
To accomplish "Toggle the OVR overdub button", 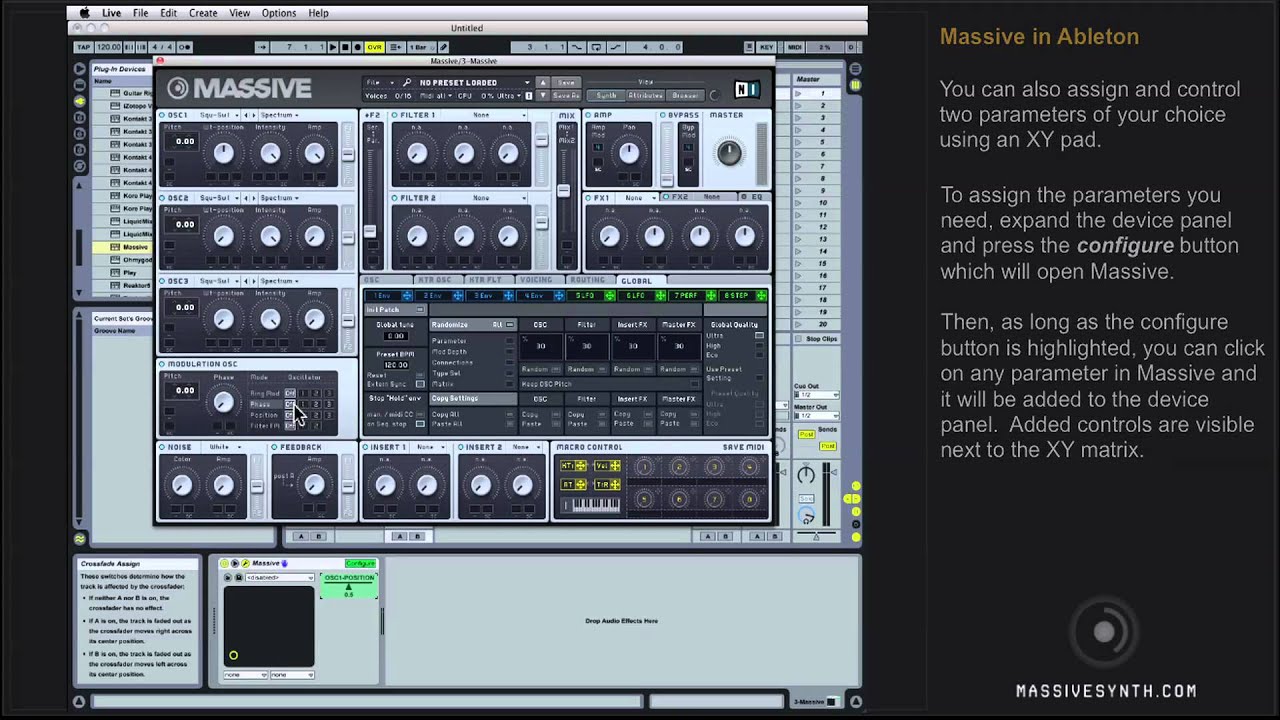I will click(374, 47).
